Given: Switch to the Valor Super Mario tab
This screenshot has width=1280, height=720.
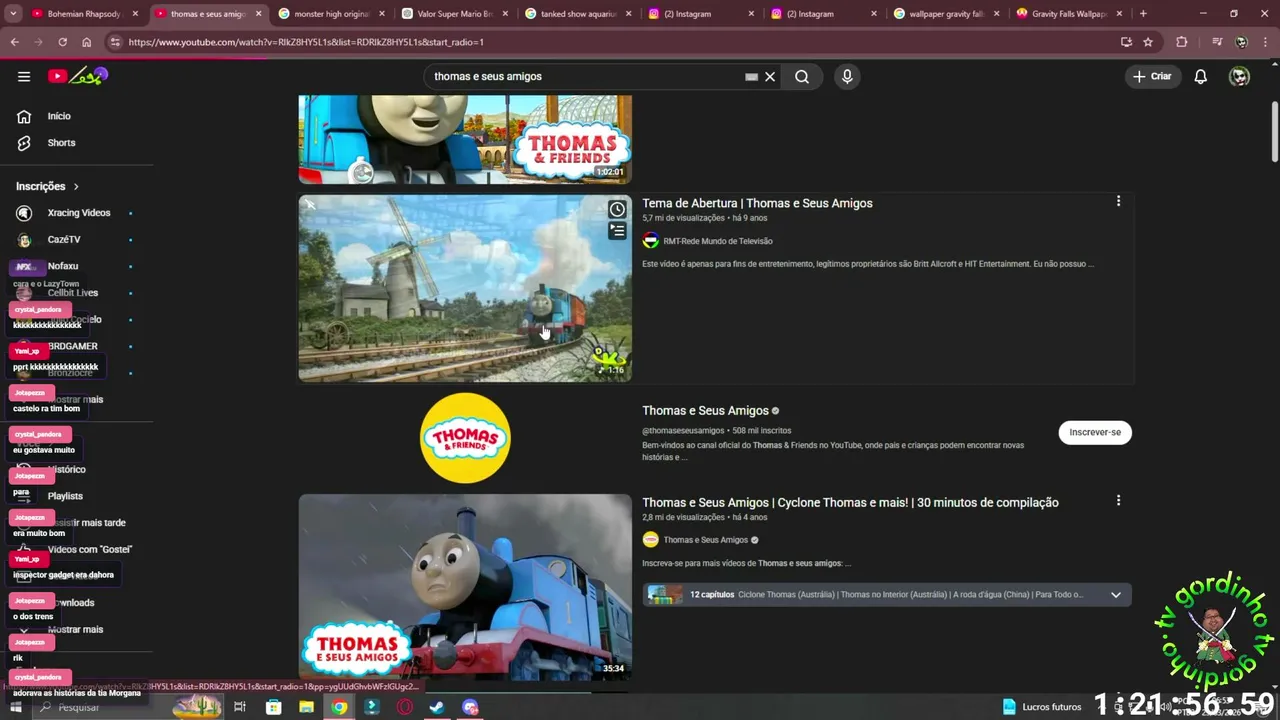Looking at the screenshot, I should point(455,14).
